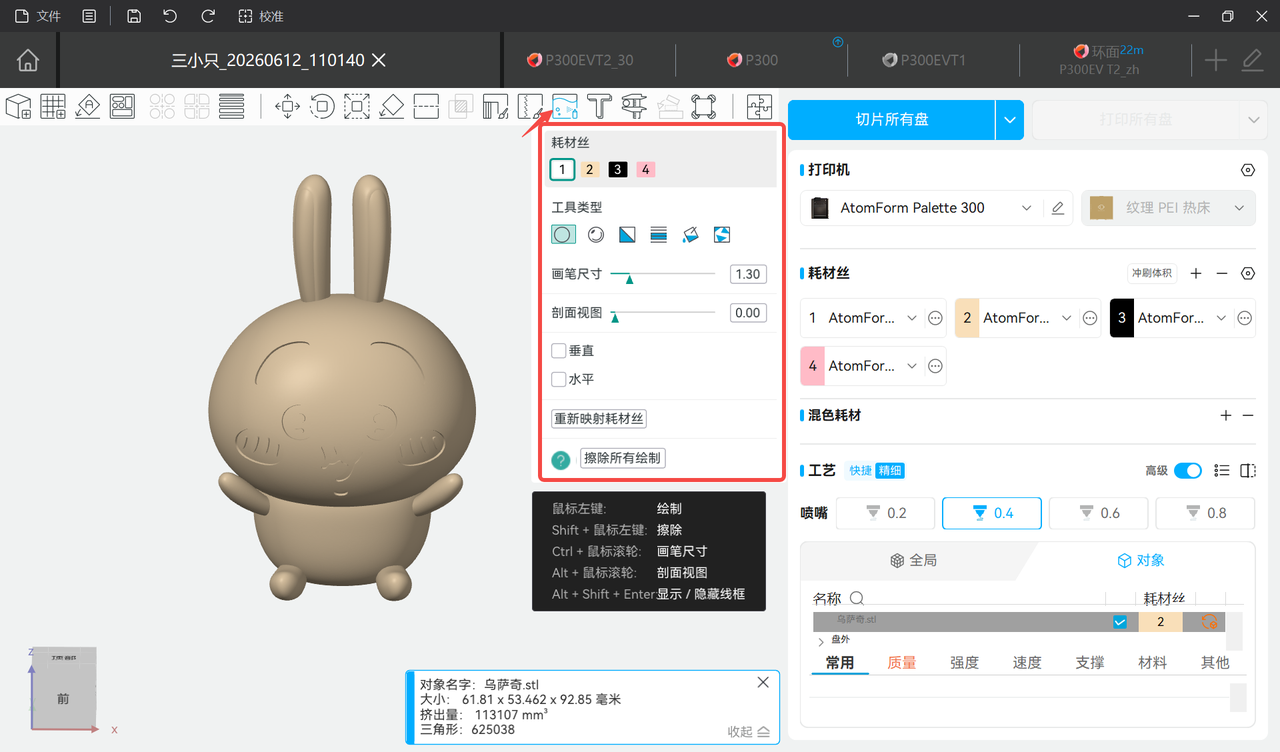1280x752 pixels.
Task: Click the 切片所有盘 button
Action: 892,120
